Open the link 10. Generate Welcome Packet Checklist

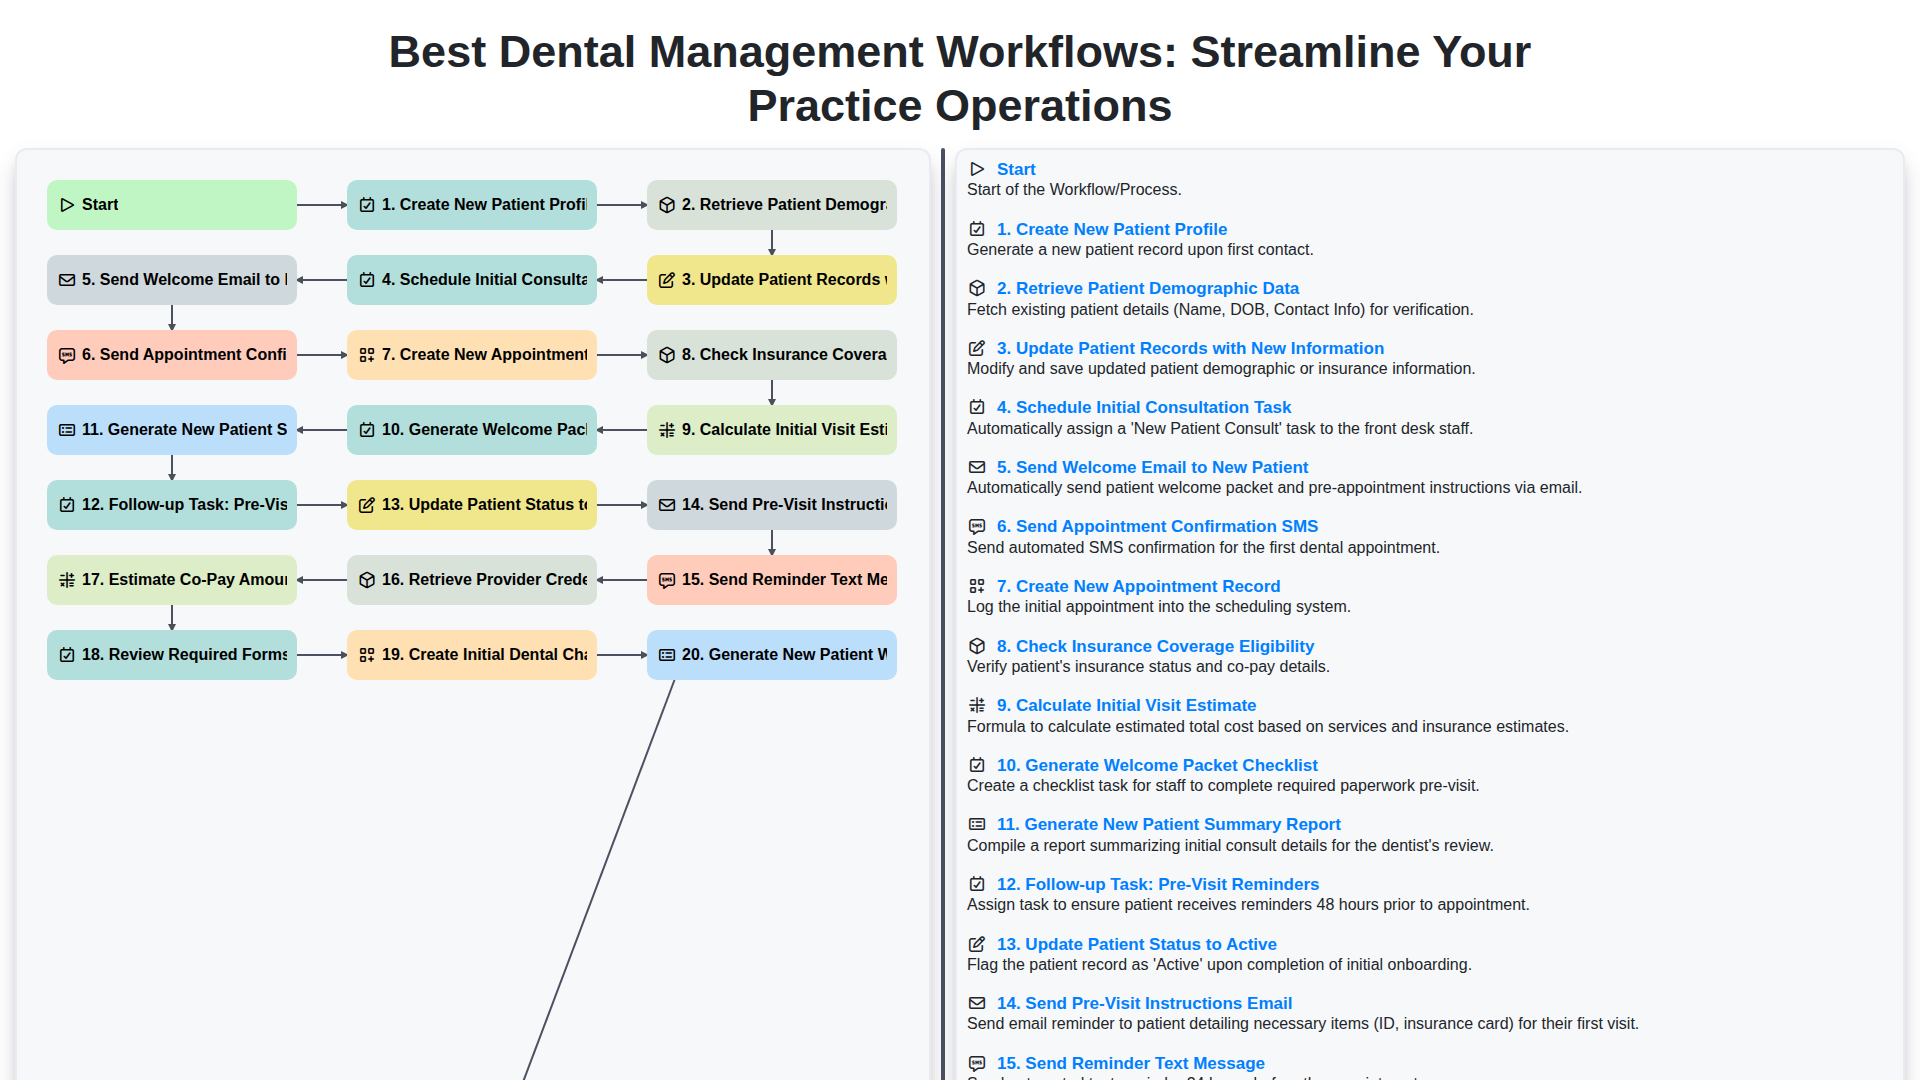click(1156, 765)
